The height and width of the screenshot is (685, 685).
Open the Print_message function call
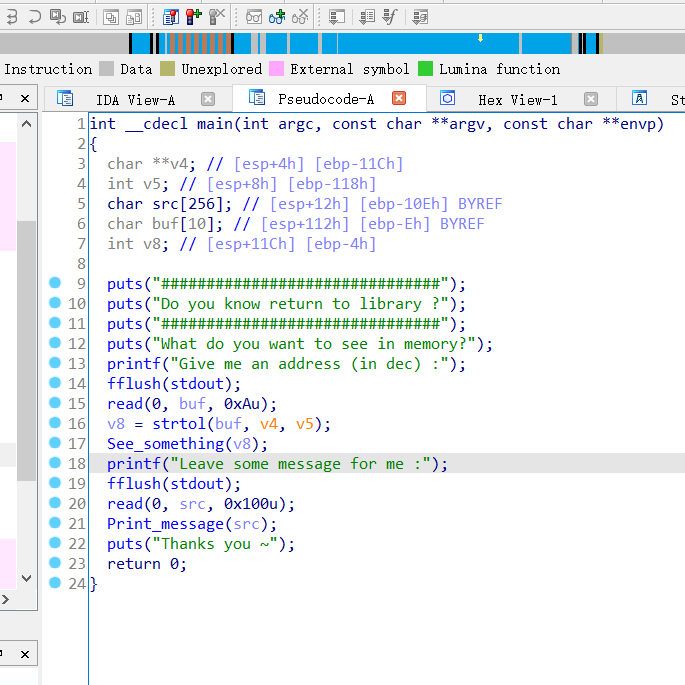(x=165, y=524)
